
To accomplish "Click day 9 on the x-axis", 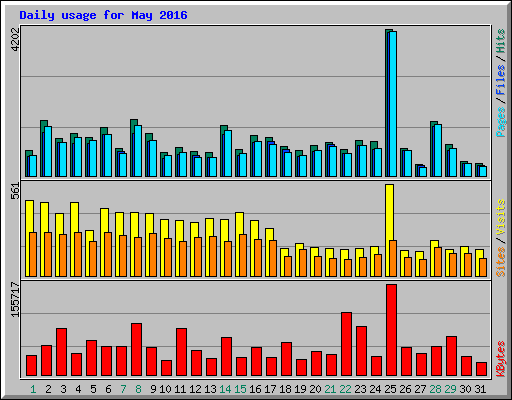I will pos(153,389).
